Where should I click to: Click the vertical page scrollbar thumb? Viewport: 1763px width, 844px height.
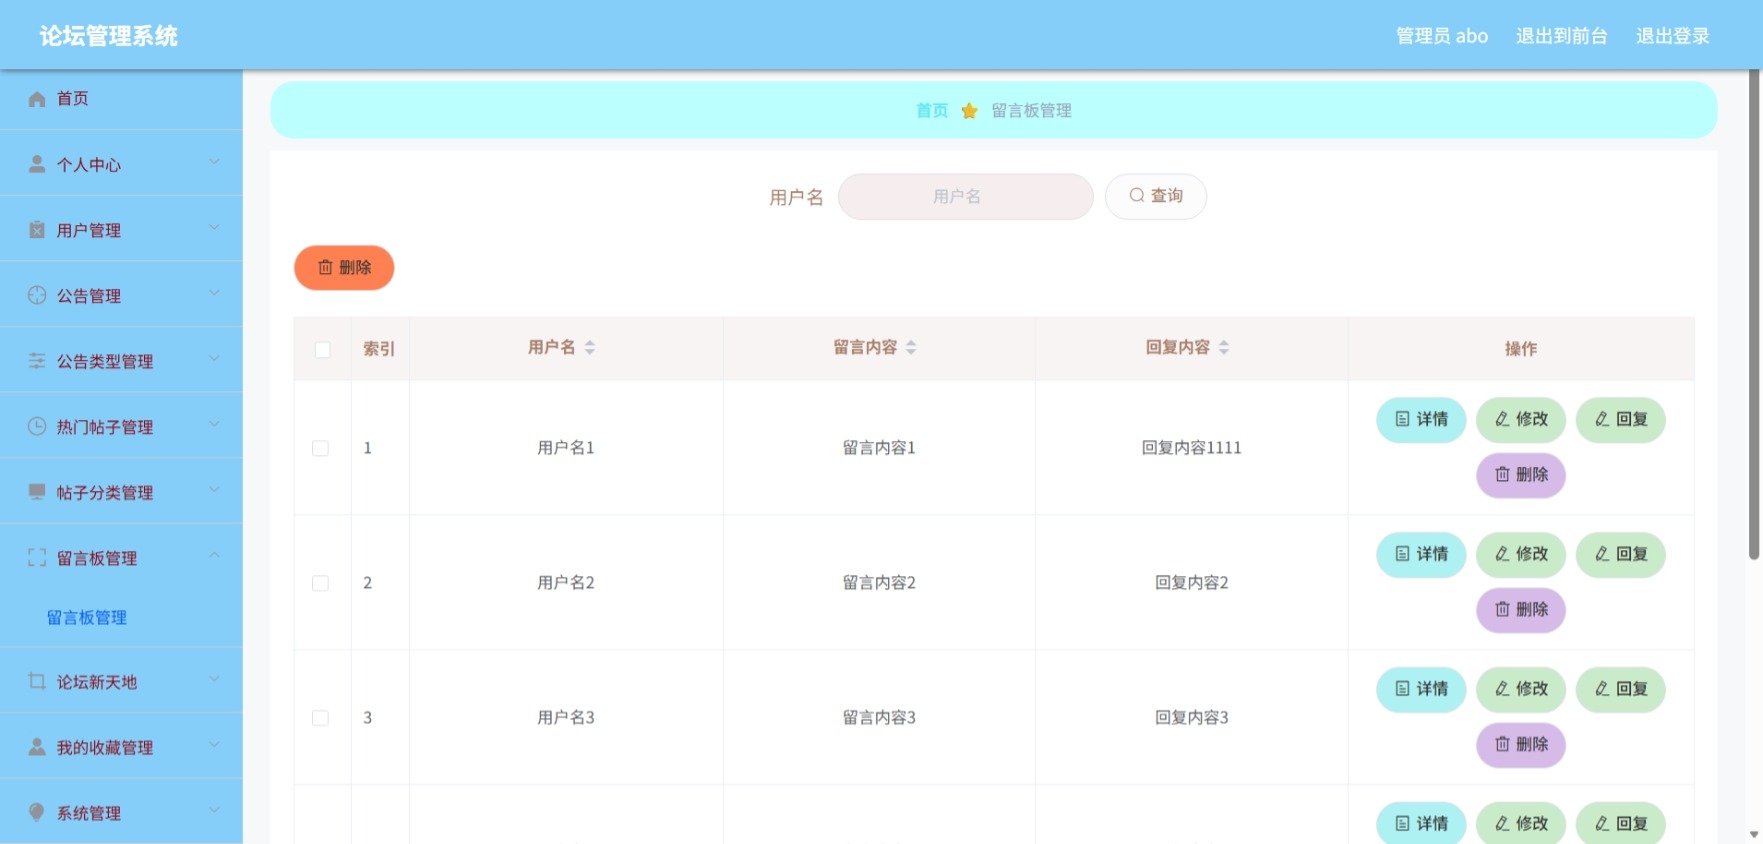[x=1754, y=315]
